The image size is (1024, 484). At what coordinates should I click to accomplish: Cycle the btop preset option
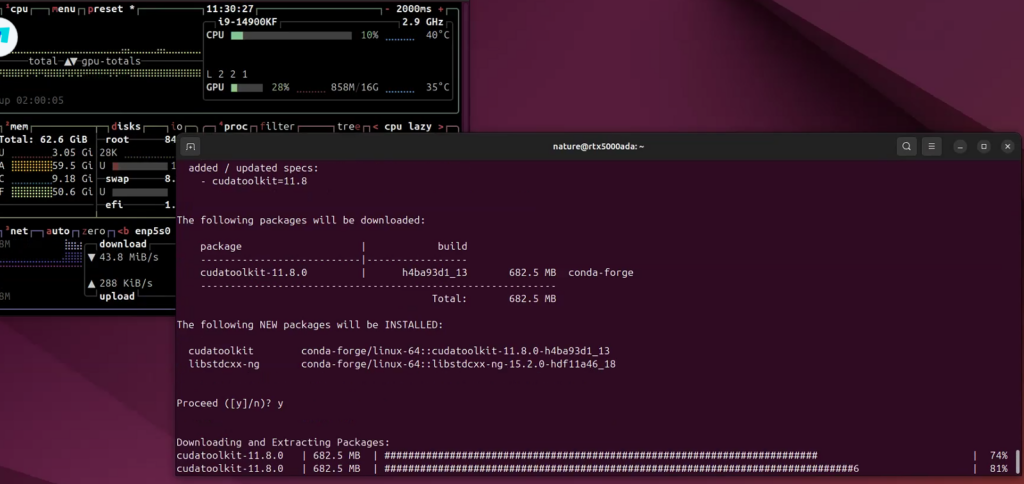pos(110,8)
